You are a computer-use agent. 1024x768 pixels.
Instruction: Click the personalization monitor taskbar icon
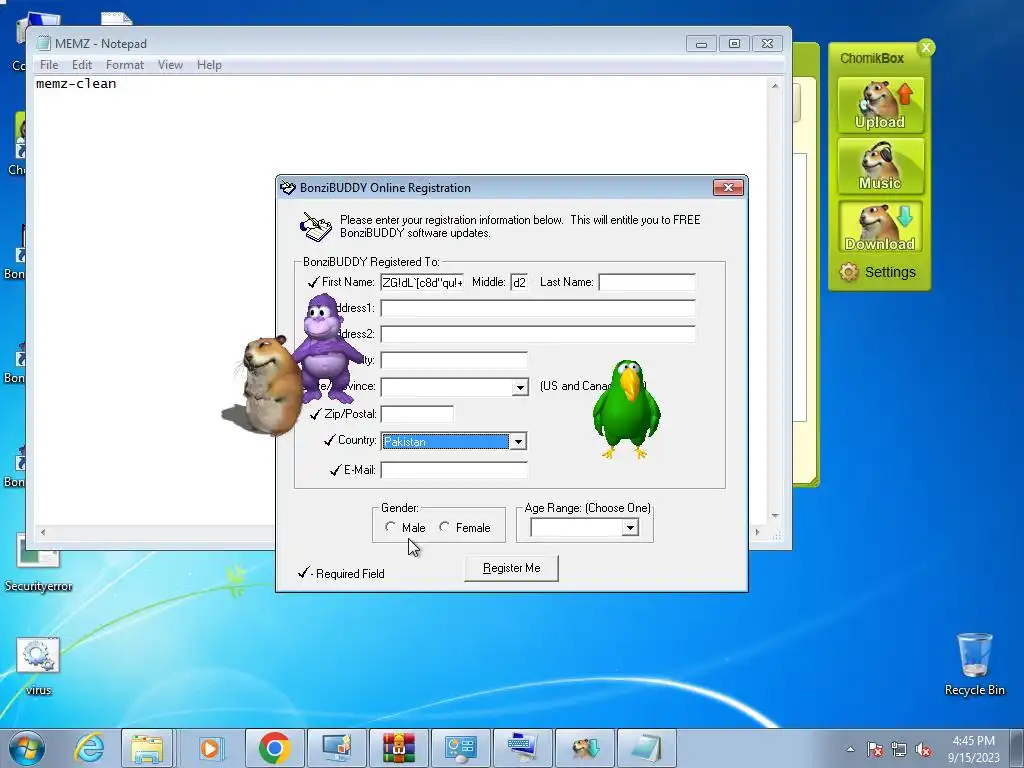(336, 748)
